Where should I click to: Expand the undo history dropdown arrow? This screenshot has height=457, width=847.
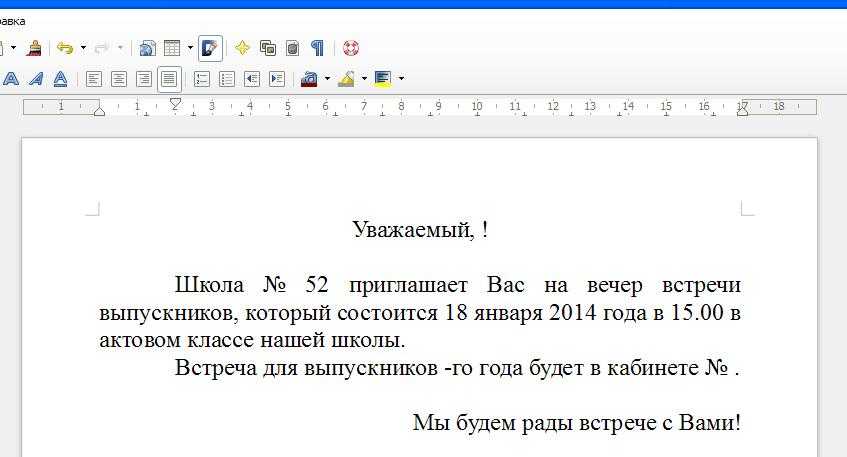coord(83,47)
